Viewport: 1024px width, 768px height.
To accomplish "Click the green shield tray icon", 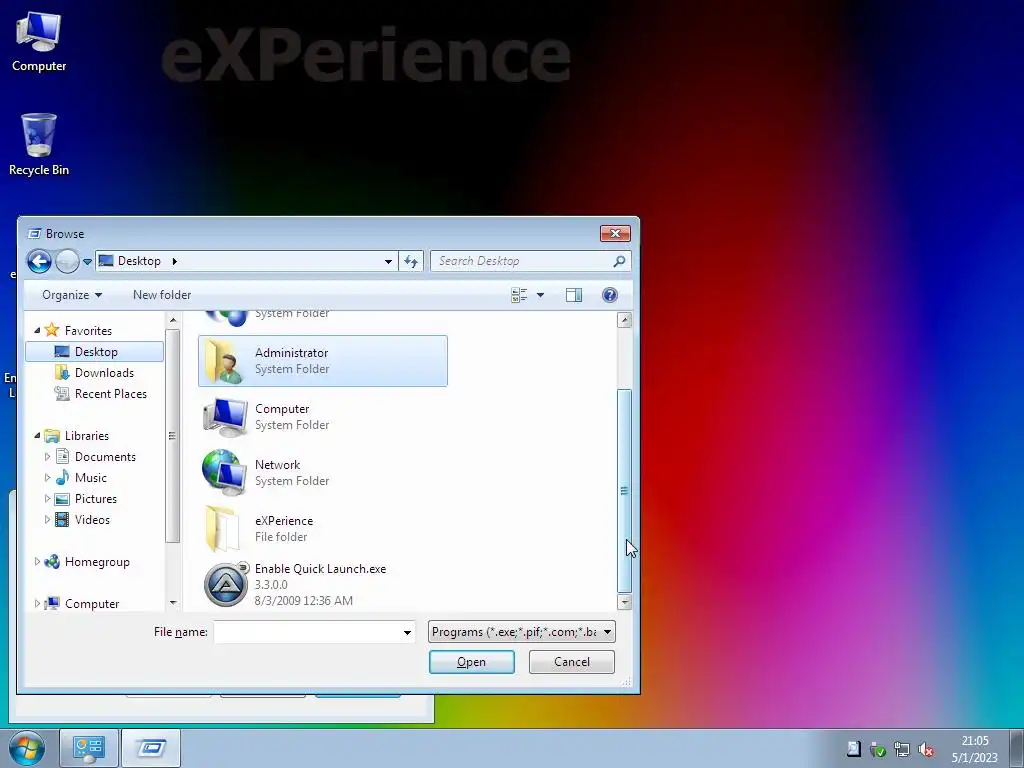I will pos(878,750).
